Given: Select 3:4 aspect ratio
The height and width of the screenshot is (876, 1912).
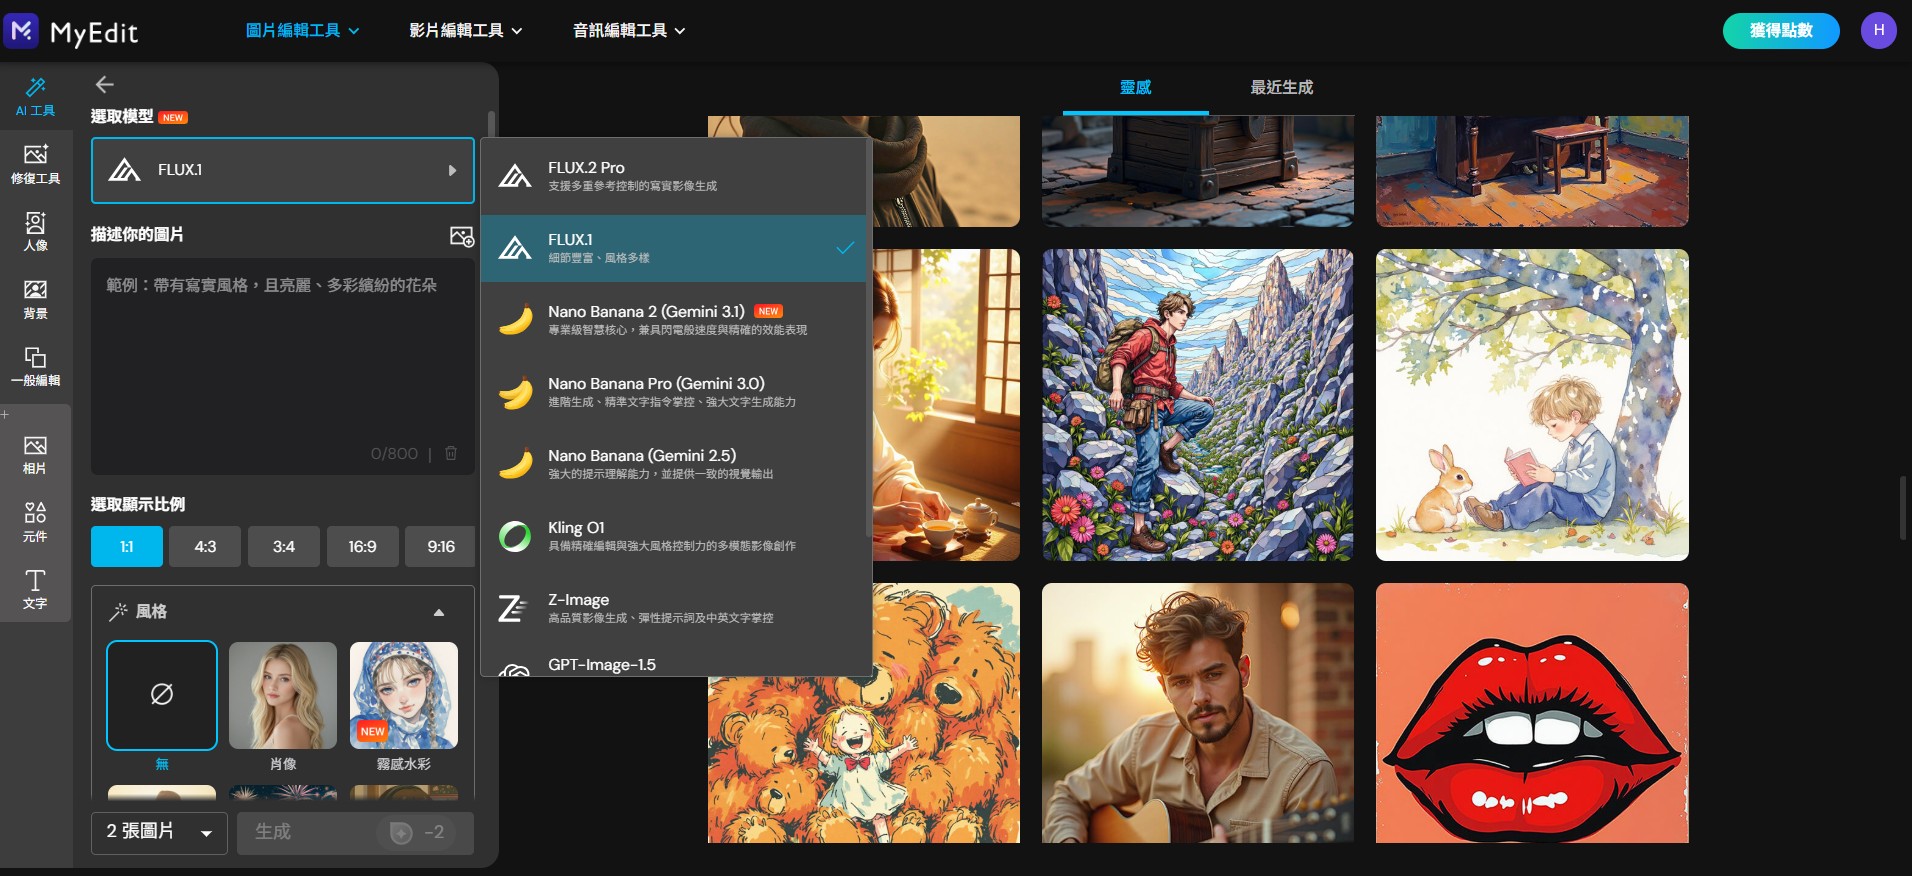Looking at the screenshot, I should [x=284, y=547].
